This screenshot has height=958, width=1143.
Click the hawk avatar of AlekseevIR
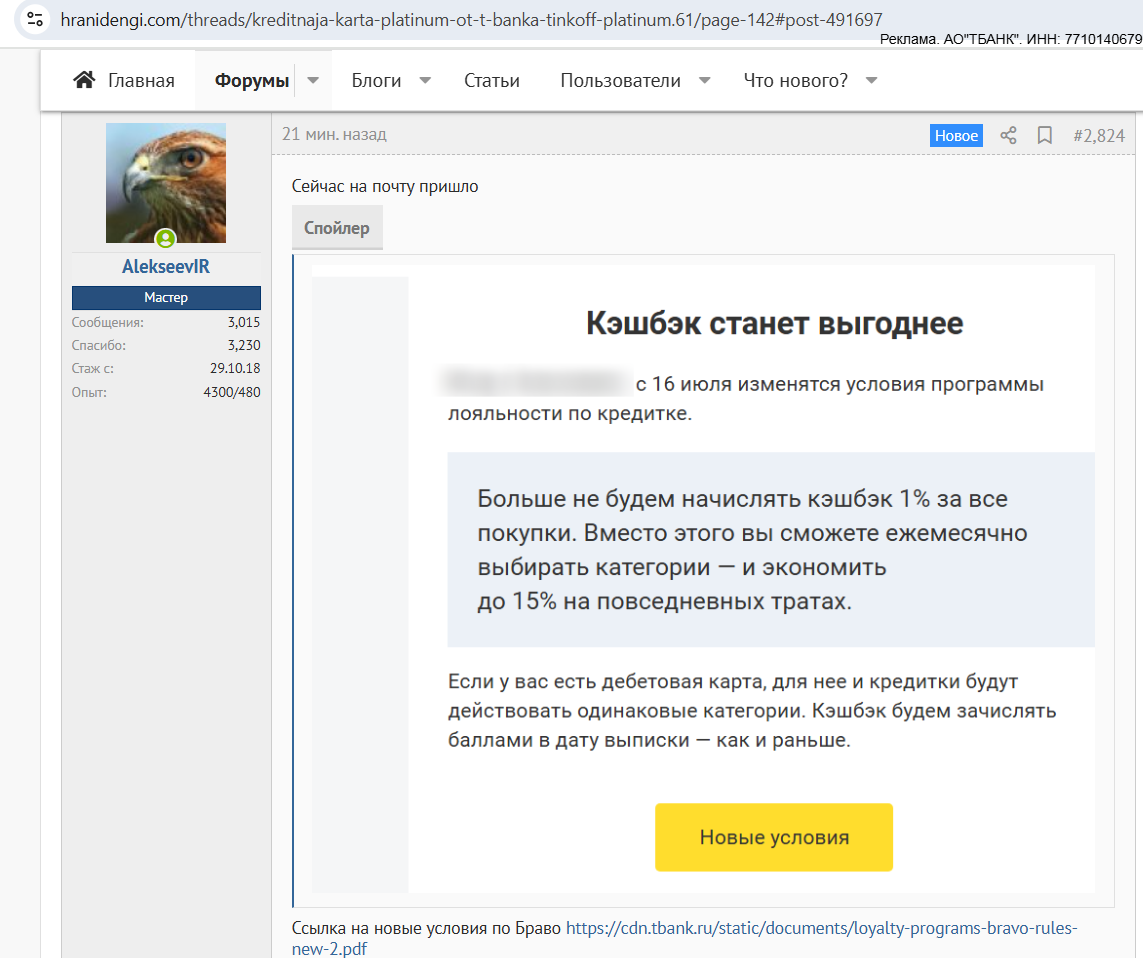[165, 182]
